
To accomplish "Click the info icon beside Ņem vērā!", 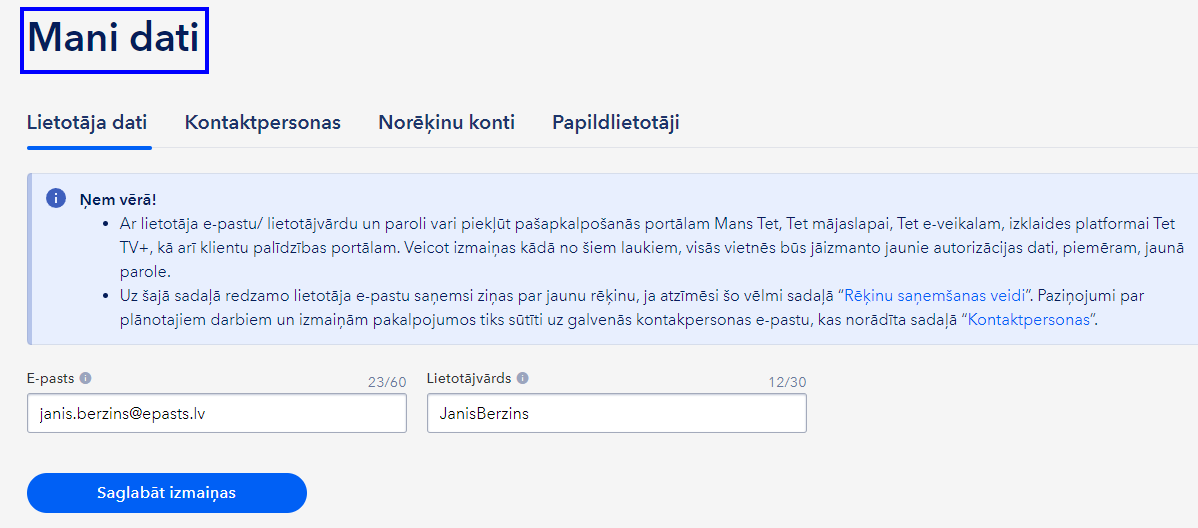I will (56, 199).
